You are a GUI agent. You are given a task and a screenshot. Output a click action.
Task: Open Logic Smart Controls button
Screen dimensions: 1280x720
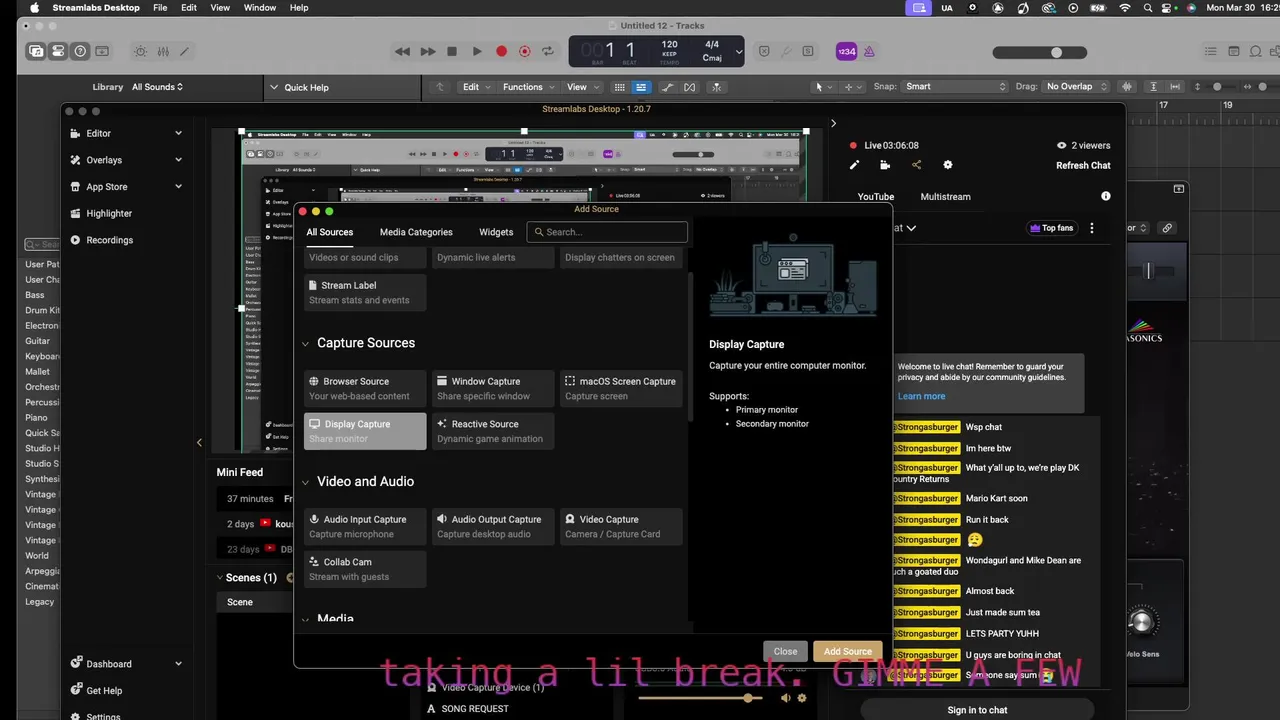pyautogui.click(x=140, y=51)
